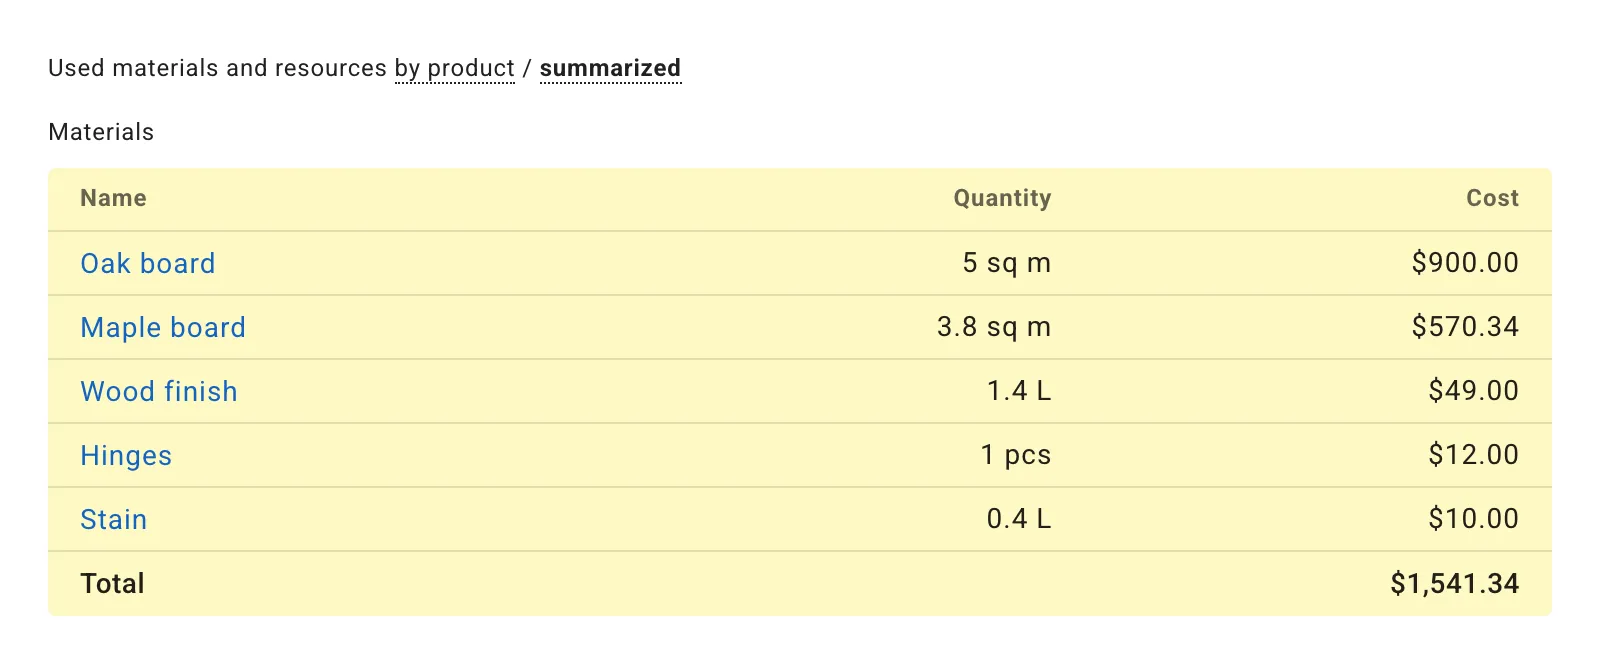Click the Stain quantity 0.4 L
The width and height of the screenshot is (1600, 670).
pyautogui.click(x=1017, y=519)
